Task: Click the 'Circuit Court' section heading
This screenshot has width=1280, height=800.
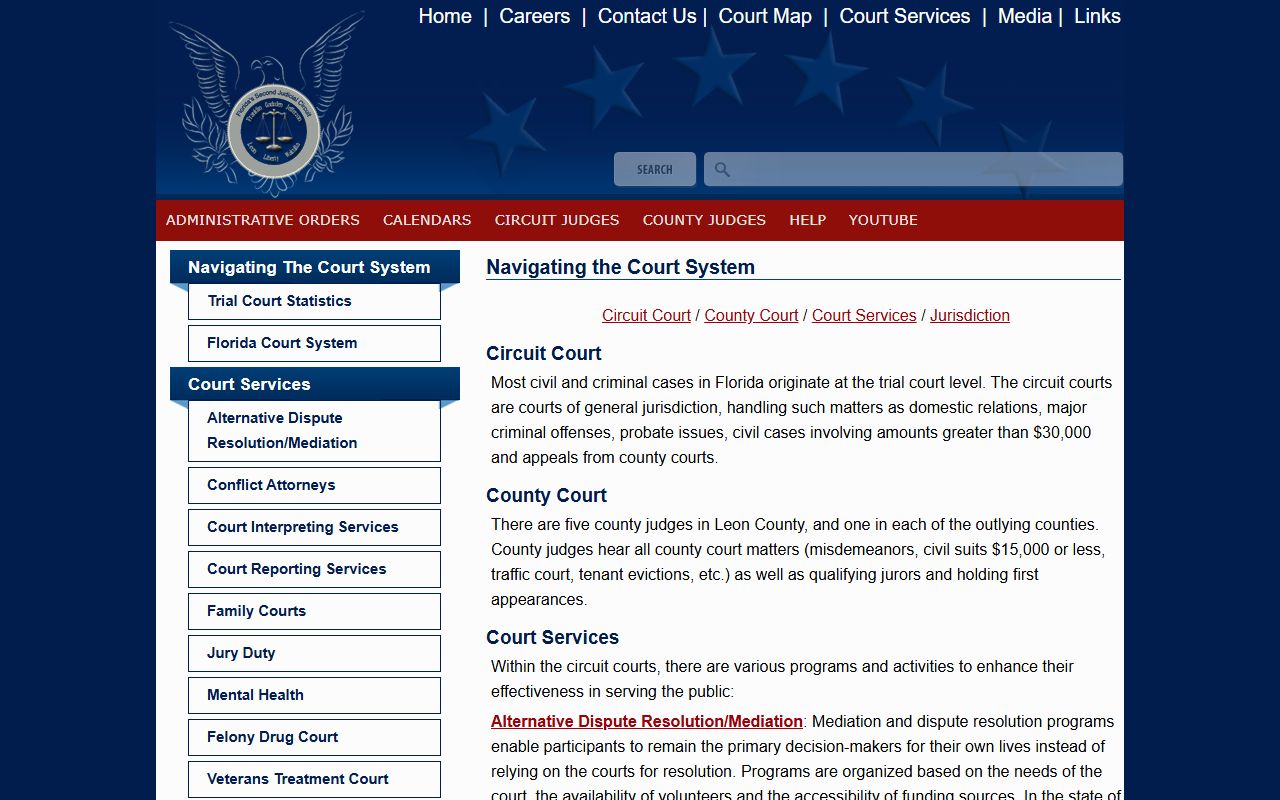Action: coord(544,353)
